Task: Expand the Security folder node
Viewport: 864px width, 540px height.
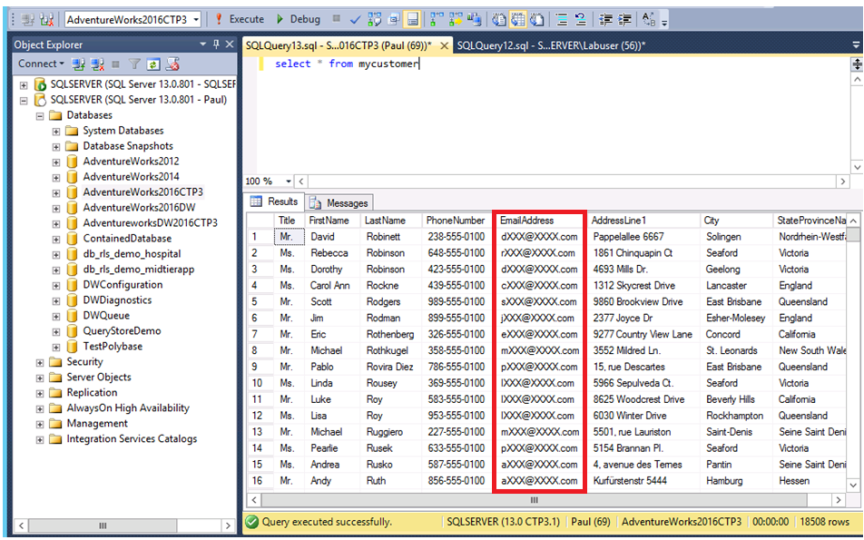Action: [40, 363]
